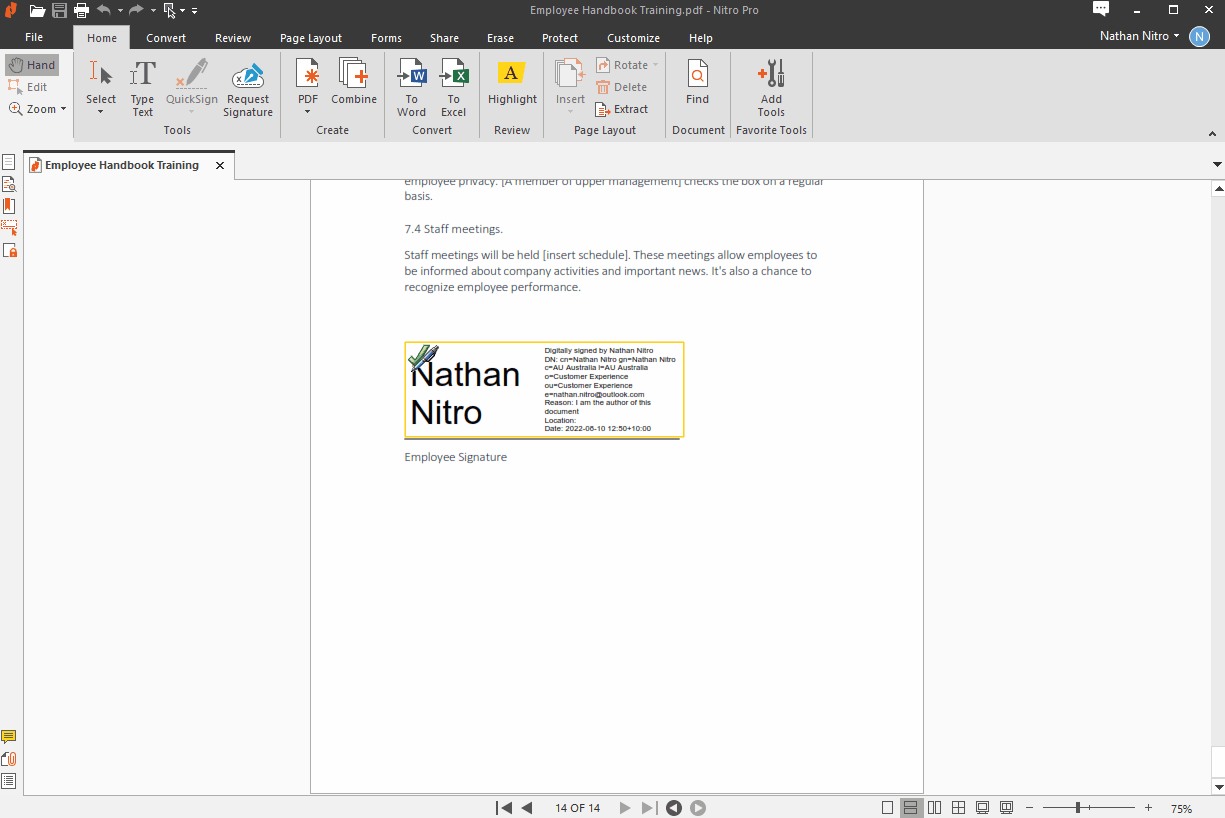Expand the Select tool dropdown arrow
The image size is (1225, 818).
tap(101, 112)
